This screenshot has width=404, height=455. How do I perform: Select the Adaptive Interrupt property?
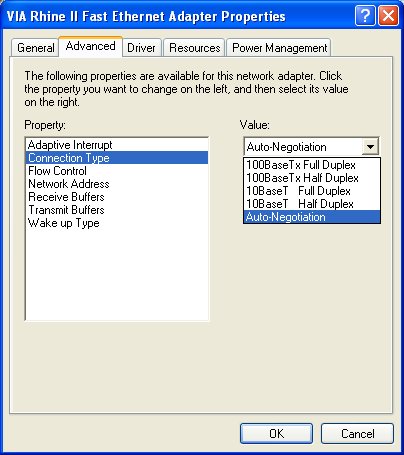pyautogui.click(x=117, y=145)
